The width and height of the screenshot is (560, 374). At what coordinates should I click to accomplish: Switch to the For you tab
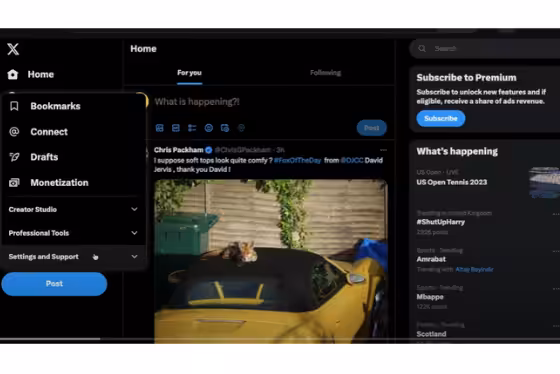(189, 73)
